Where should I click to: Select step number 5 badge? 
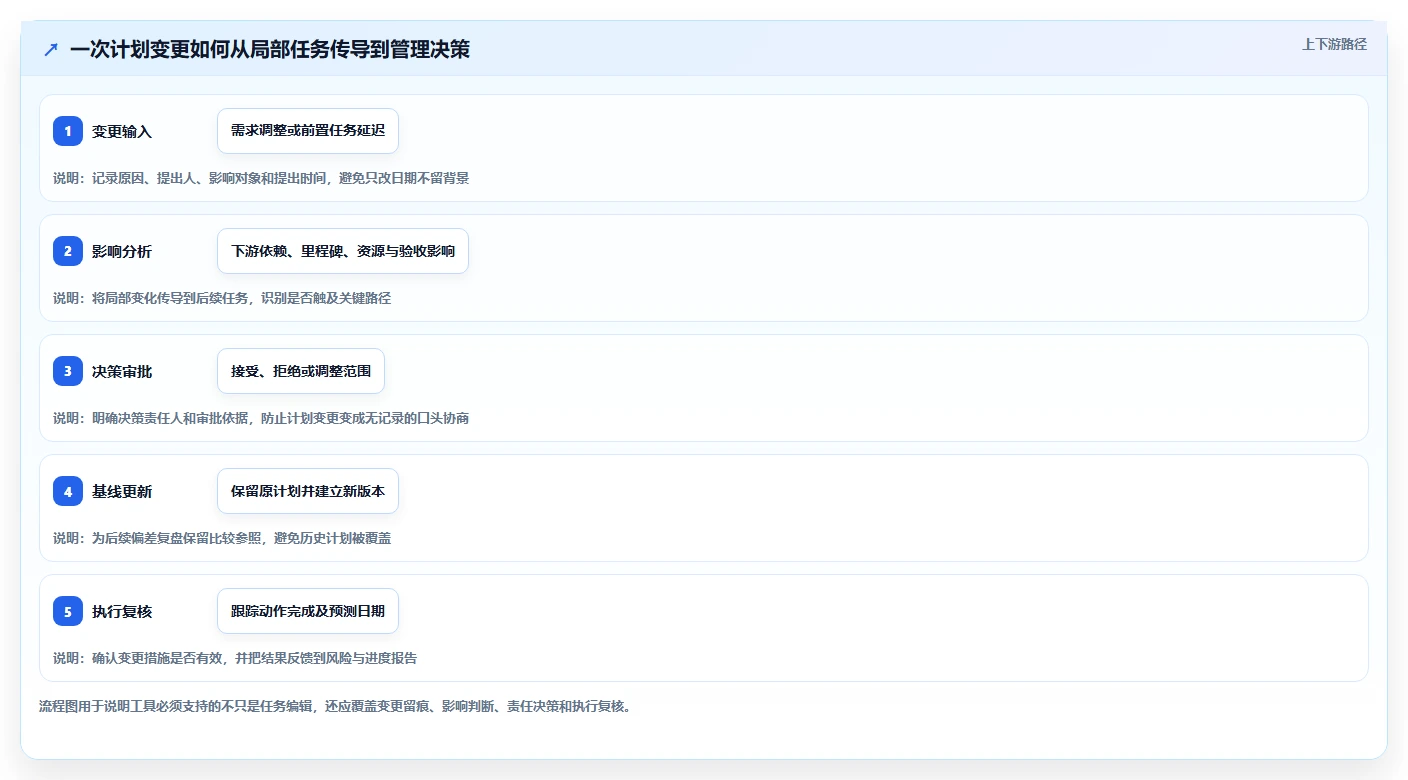tap(68, 611)
